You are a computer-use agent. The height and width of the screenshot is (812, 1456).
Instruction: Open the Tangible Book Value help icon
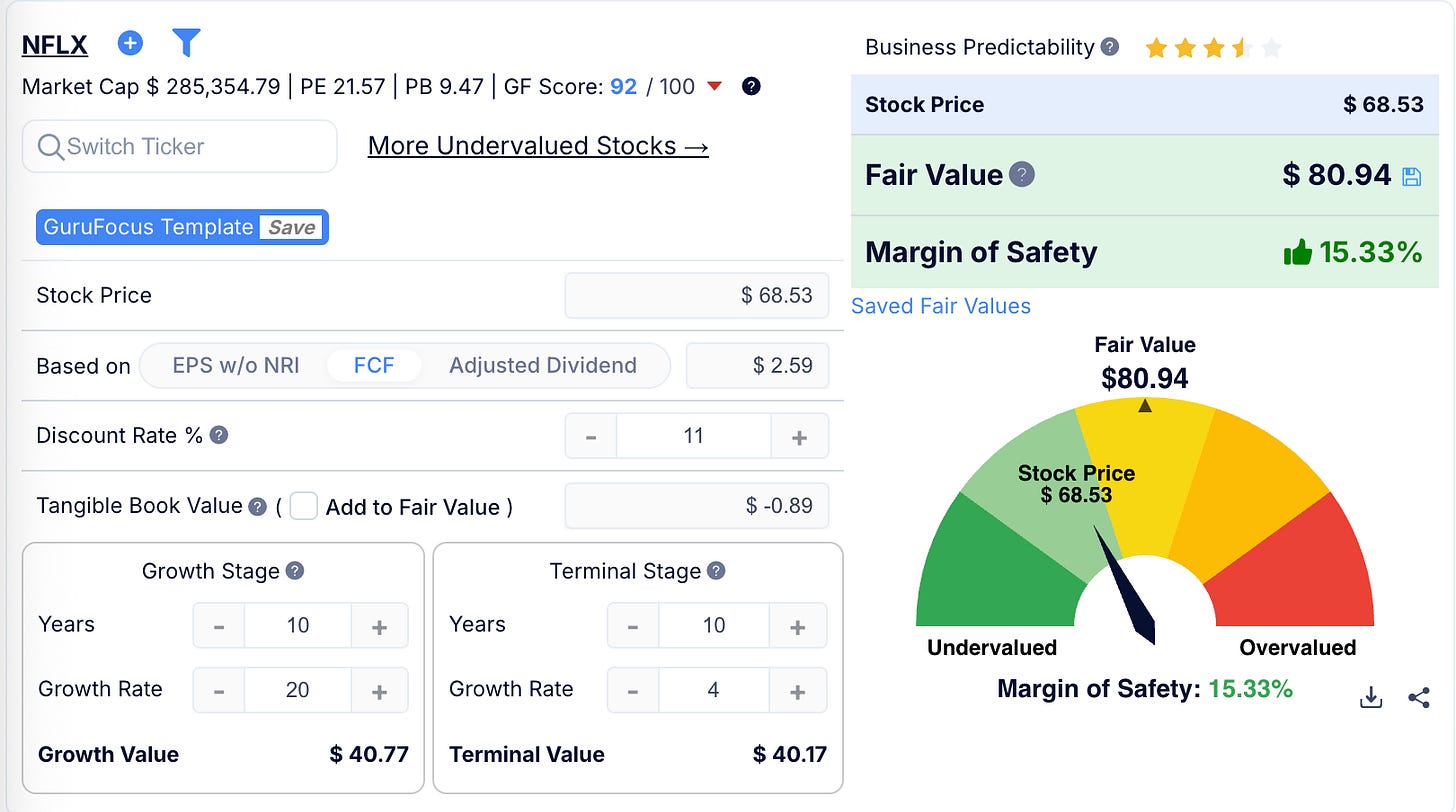click(x=258, y=506)
